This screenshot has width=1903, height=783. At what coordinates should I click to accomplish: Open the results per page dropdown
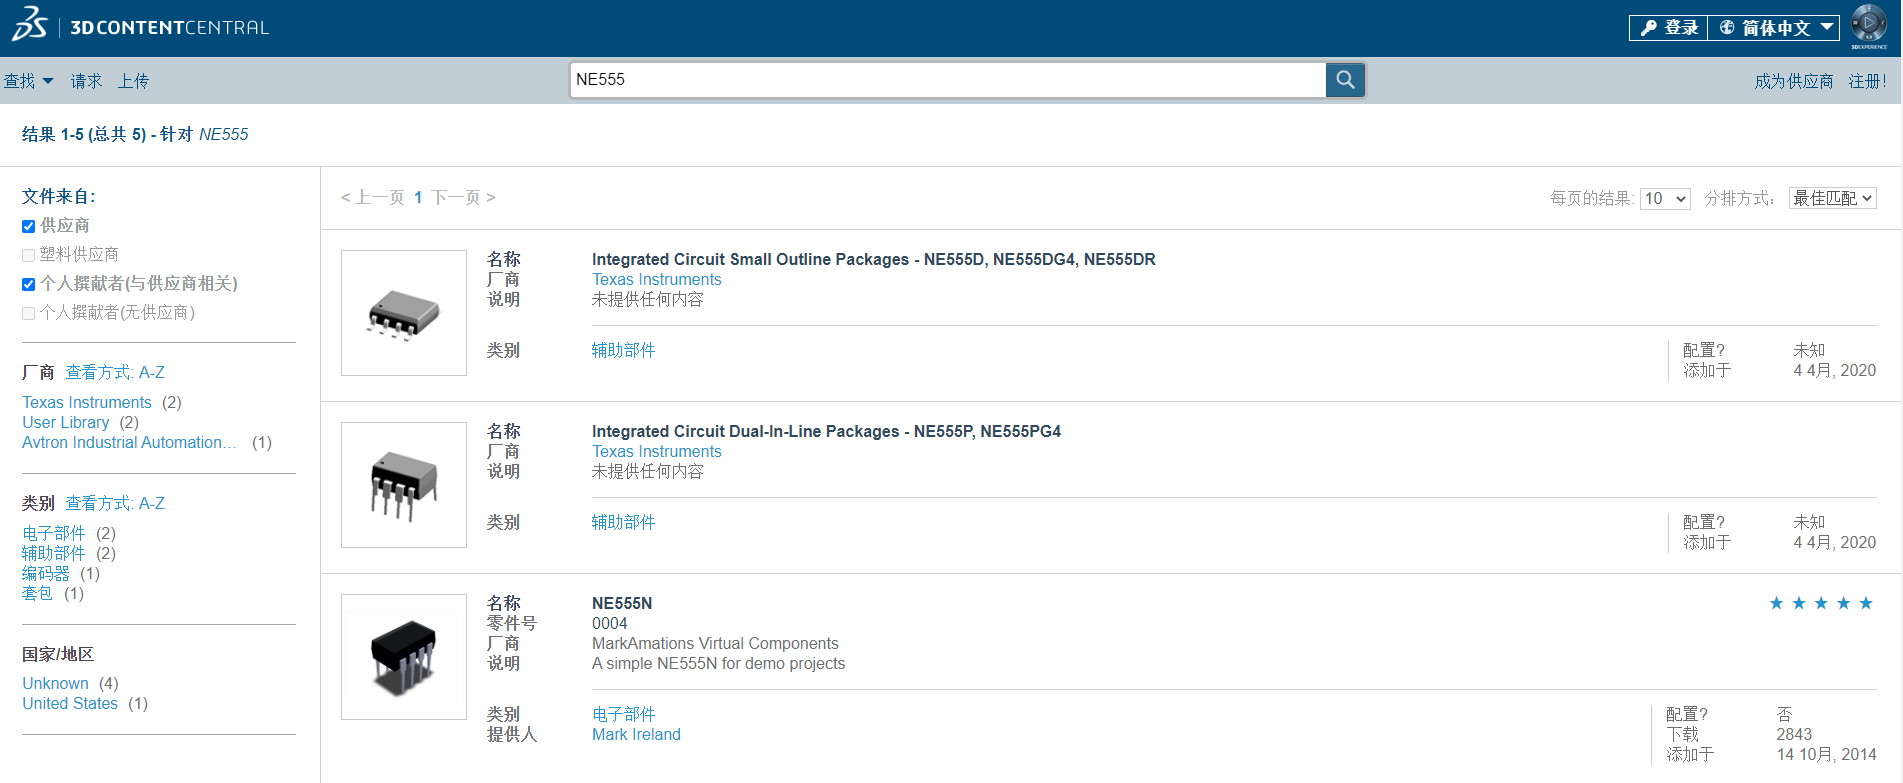(1665, 198)
